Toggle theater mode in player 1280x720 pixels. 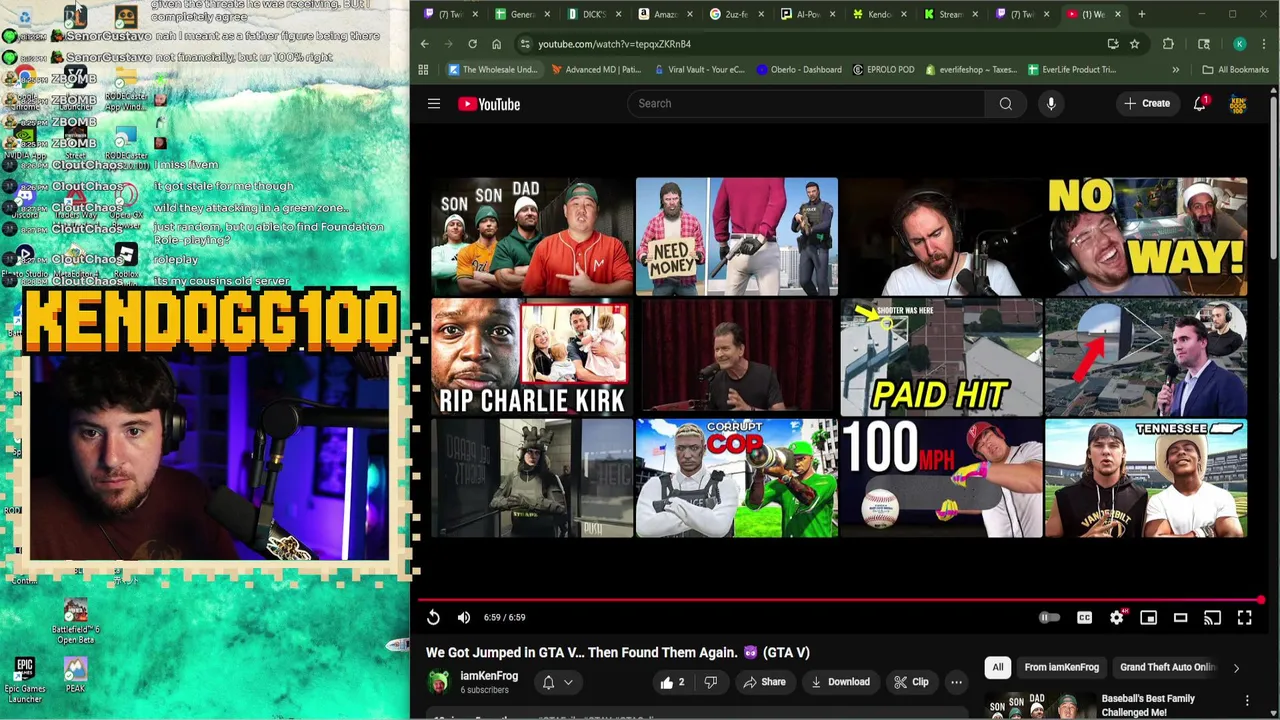click(x=1180, y=617)
